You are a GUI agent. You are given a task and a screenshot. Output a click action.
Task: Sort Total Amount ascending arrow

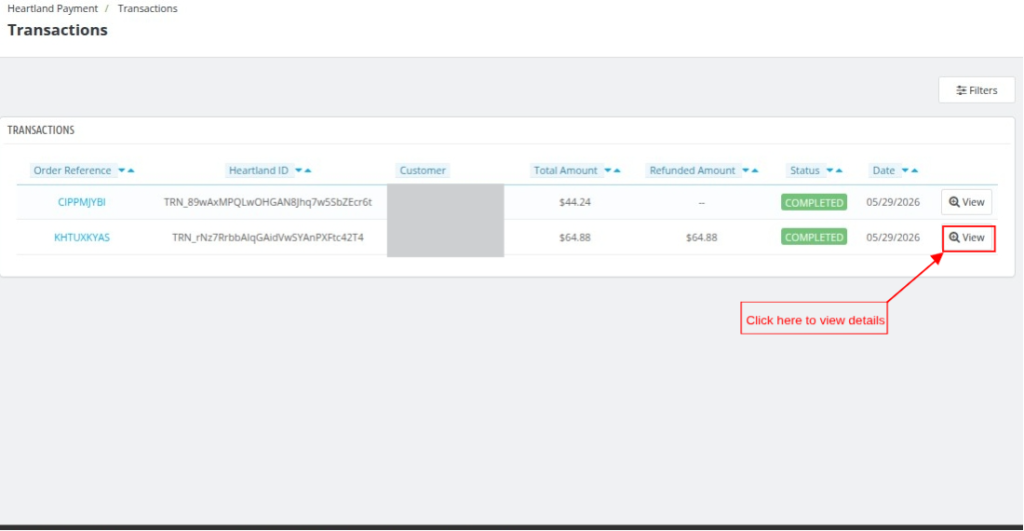[617, 170]
